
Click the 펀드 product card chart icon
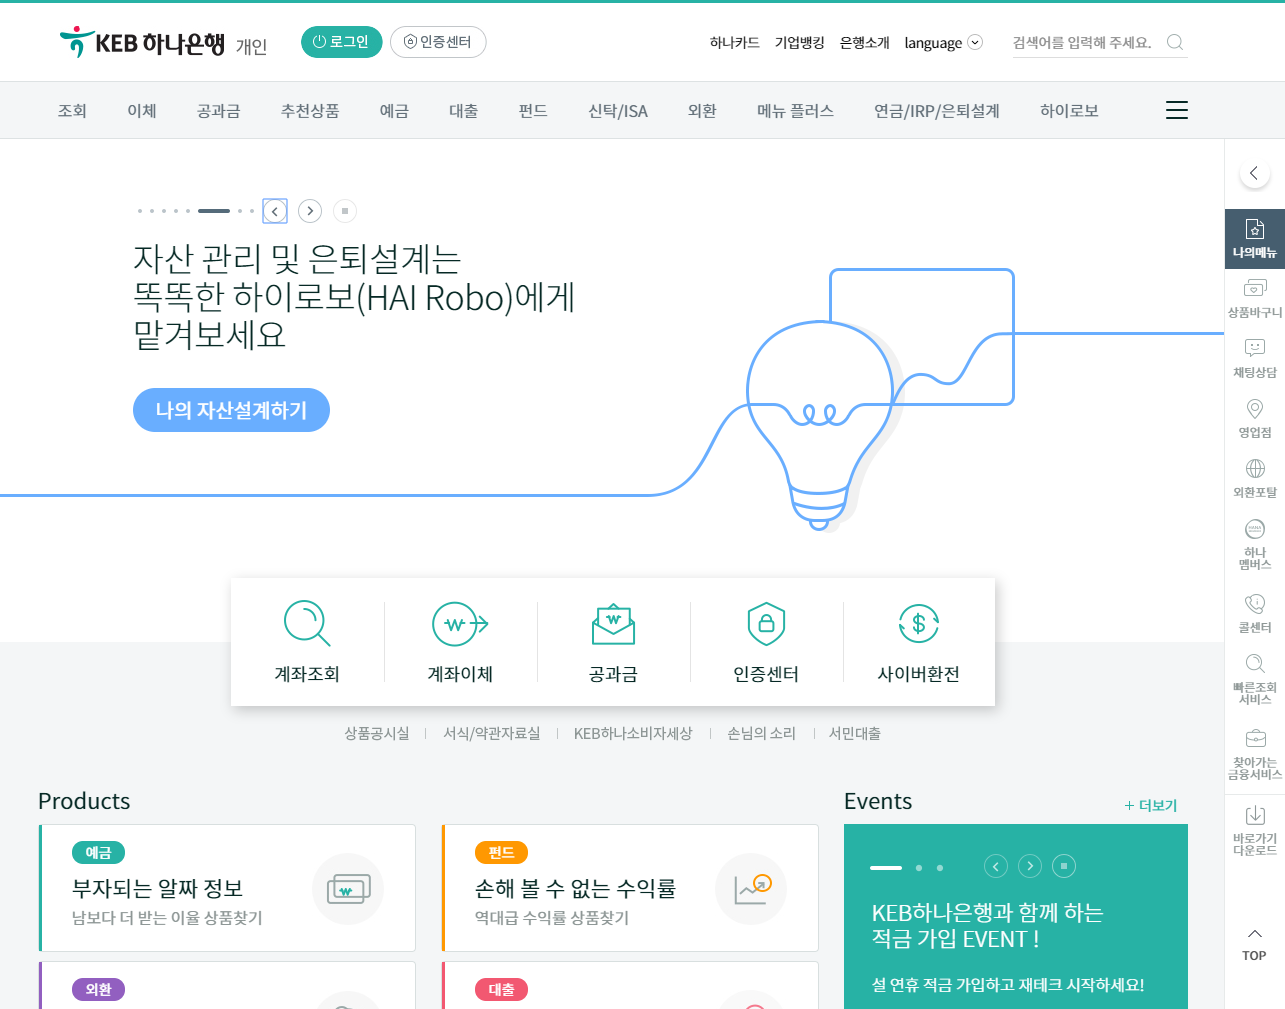pos(751,888)
